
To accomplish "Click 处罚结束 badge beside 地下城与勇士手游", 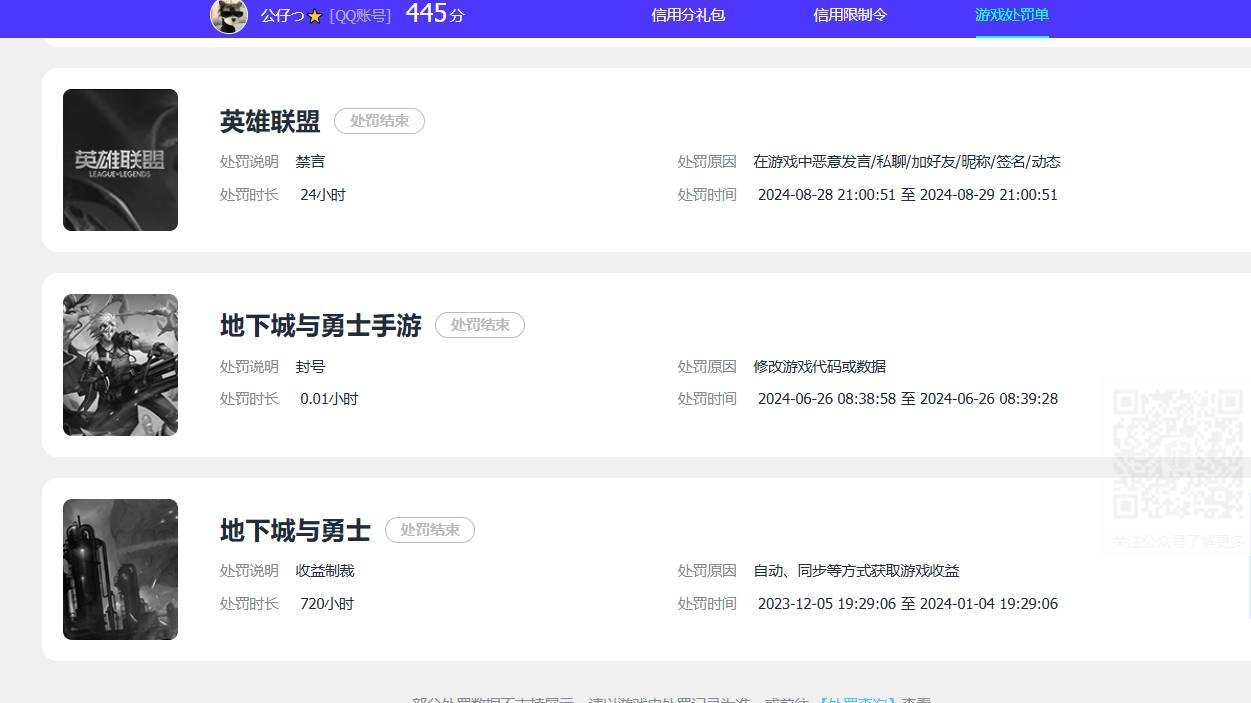I will 480,325.
